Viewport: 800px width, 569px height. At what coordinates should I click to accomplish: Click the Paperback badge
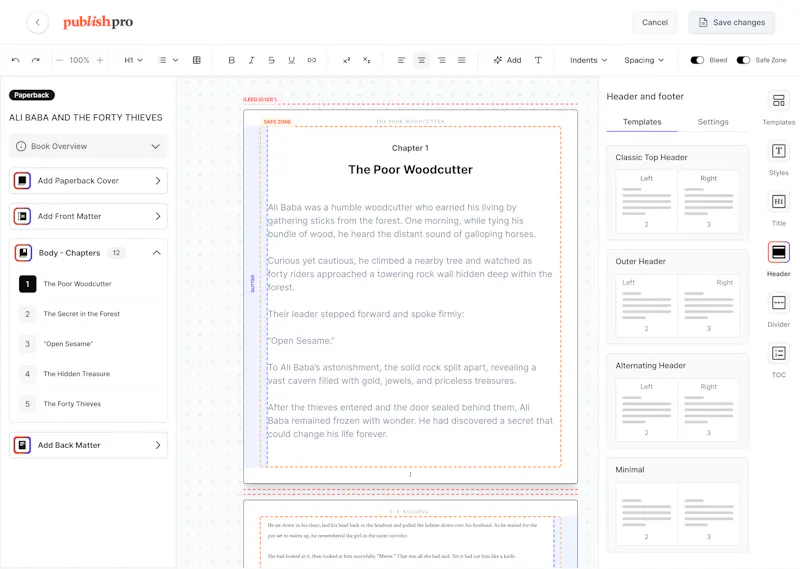[32, 95]
